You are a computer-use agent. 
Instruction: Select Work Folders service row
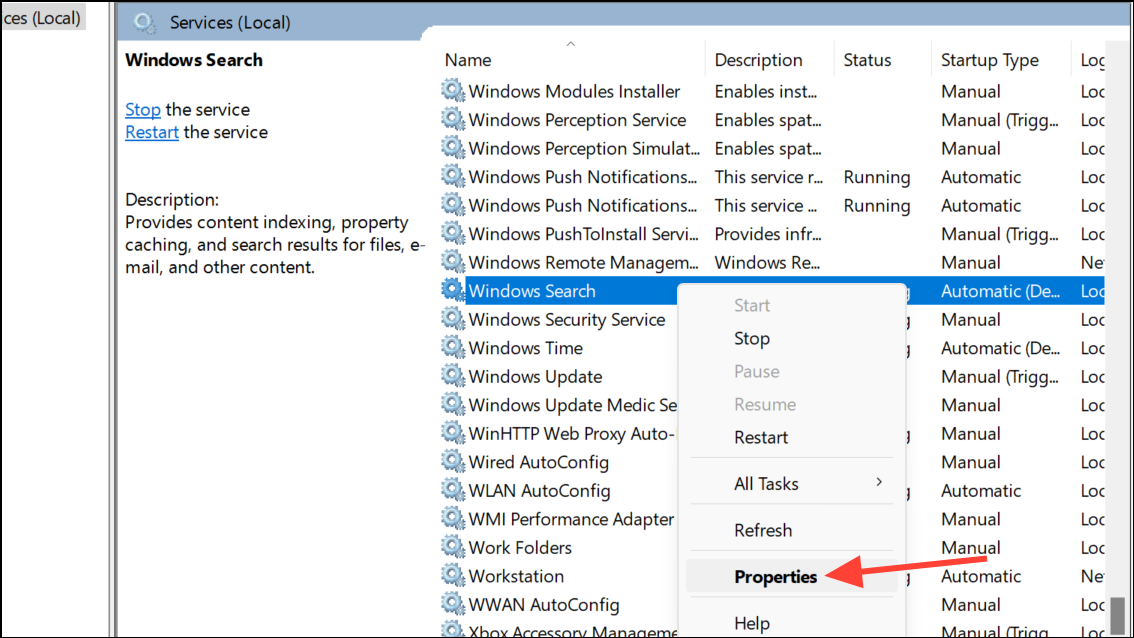coord(520,548)
